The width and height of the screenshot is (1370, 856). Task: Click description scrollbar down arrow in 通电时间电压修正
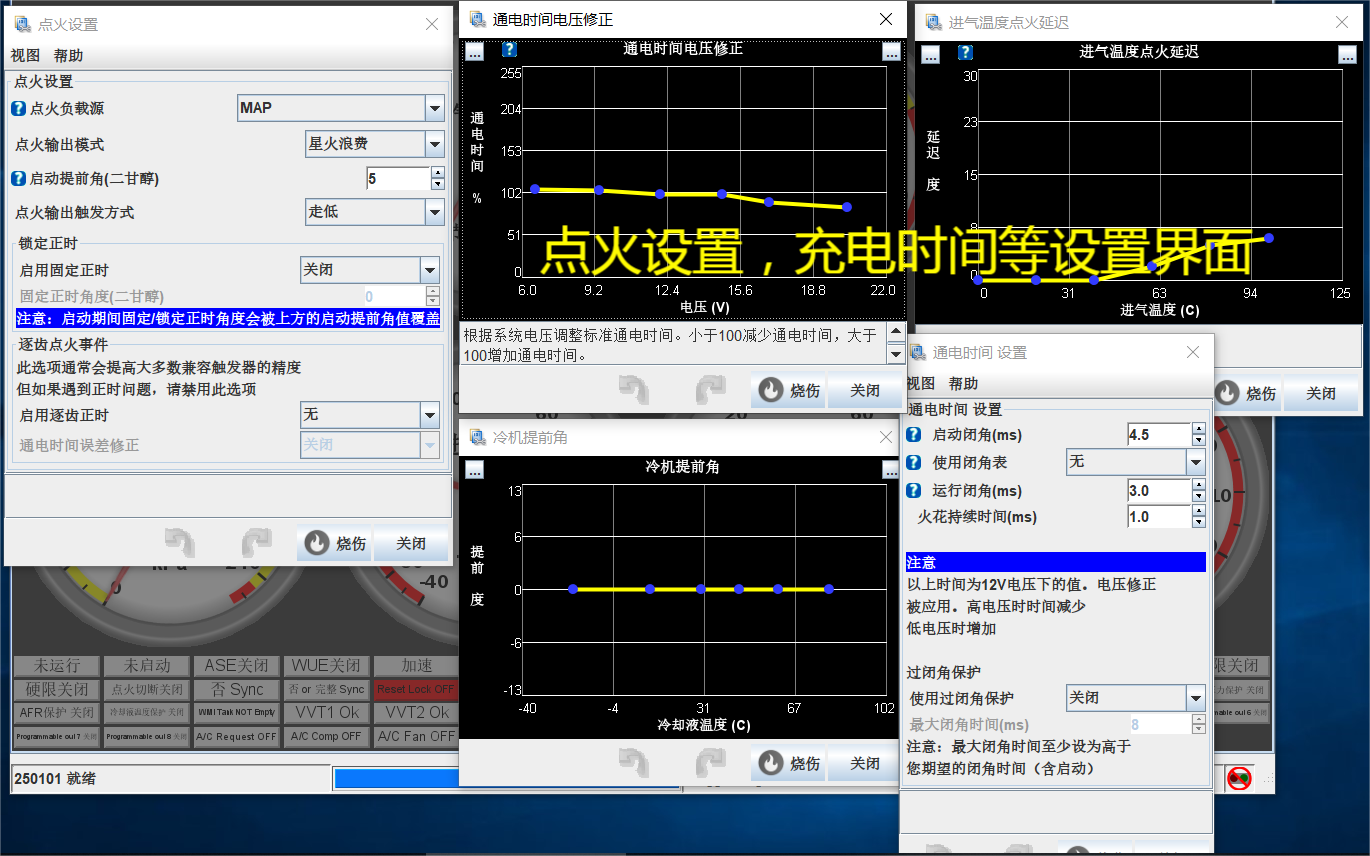pos(896,354)
